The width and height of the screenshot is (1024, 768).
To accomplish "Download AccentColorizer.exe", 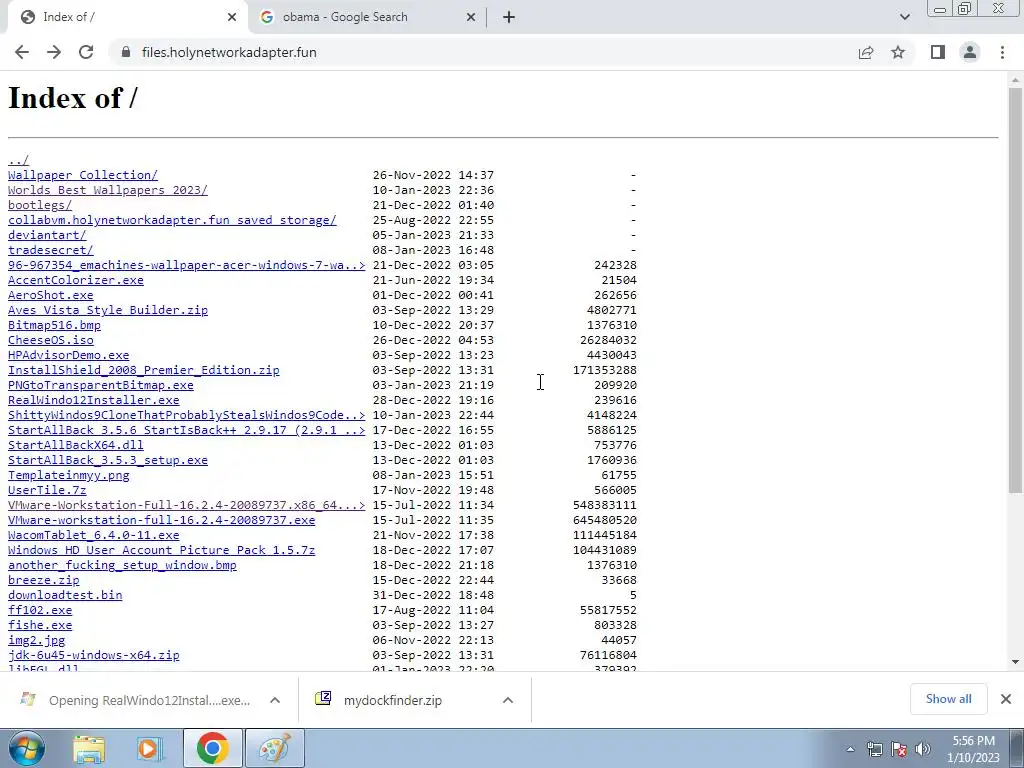I will pyautogui.click(x=76, y=280).
